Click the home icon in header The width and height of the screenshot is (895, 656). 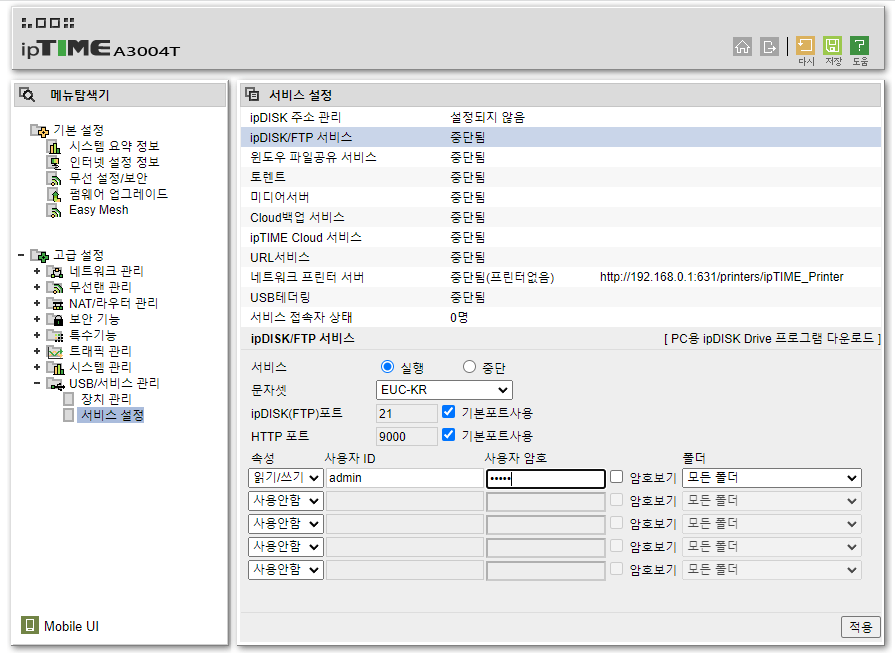742,46
